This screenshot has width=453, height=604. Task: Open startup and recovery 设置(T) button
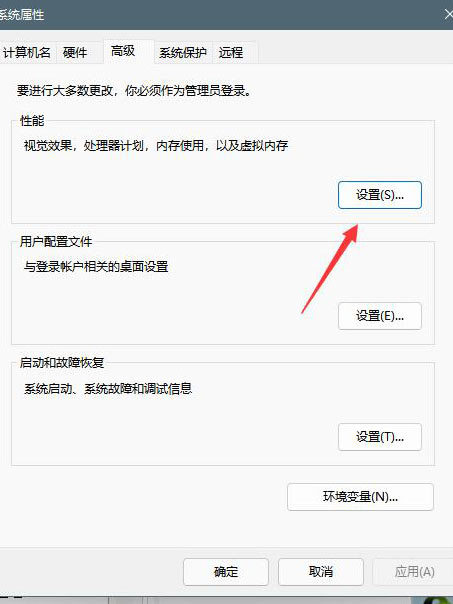(x=380, y=437)
